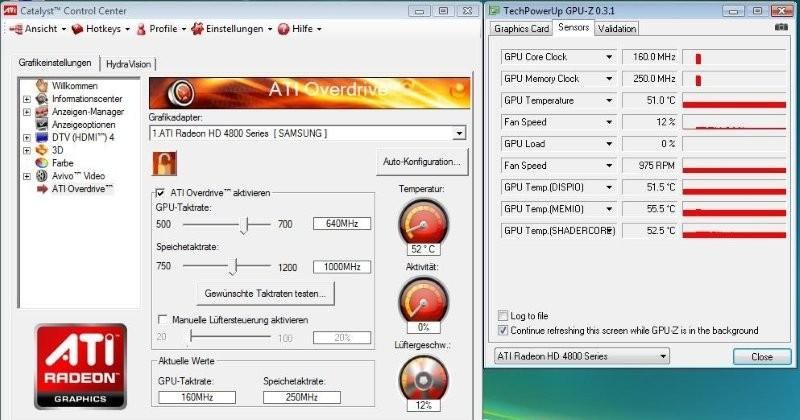Screen dimensions: 800x420
Task: Open the GPU Temp.(DISPIO) sensor dropdown
Action: [x=609, y=187]
